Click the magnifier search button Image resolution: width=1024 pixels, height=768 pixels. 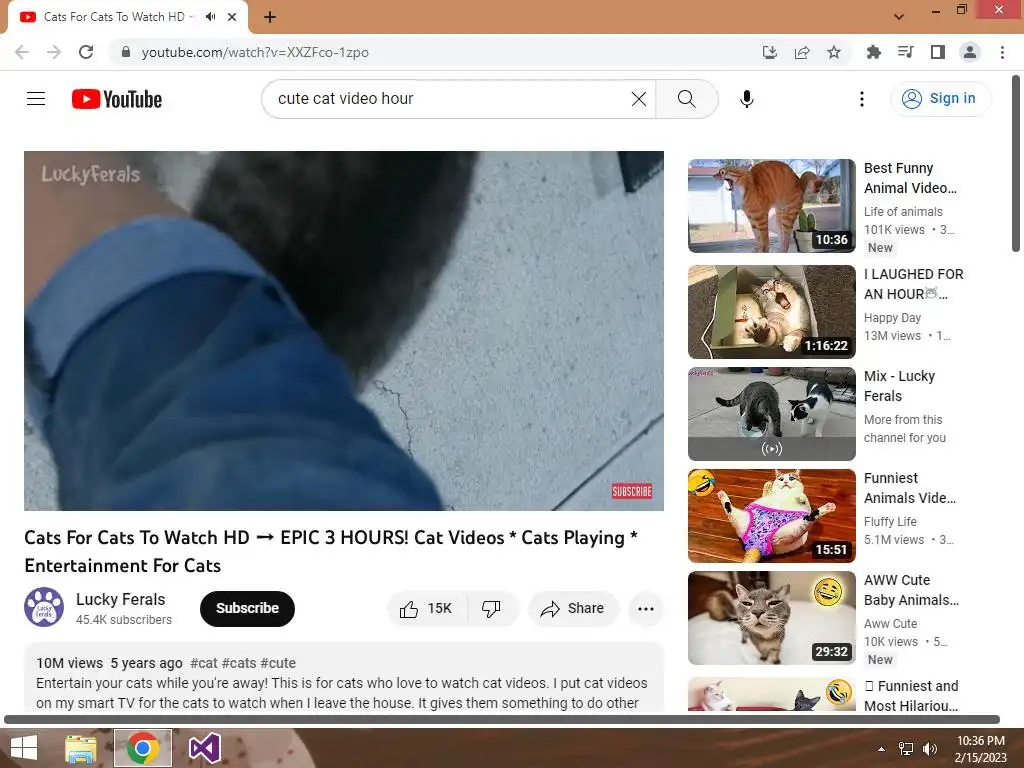(x=686, y=99)
